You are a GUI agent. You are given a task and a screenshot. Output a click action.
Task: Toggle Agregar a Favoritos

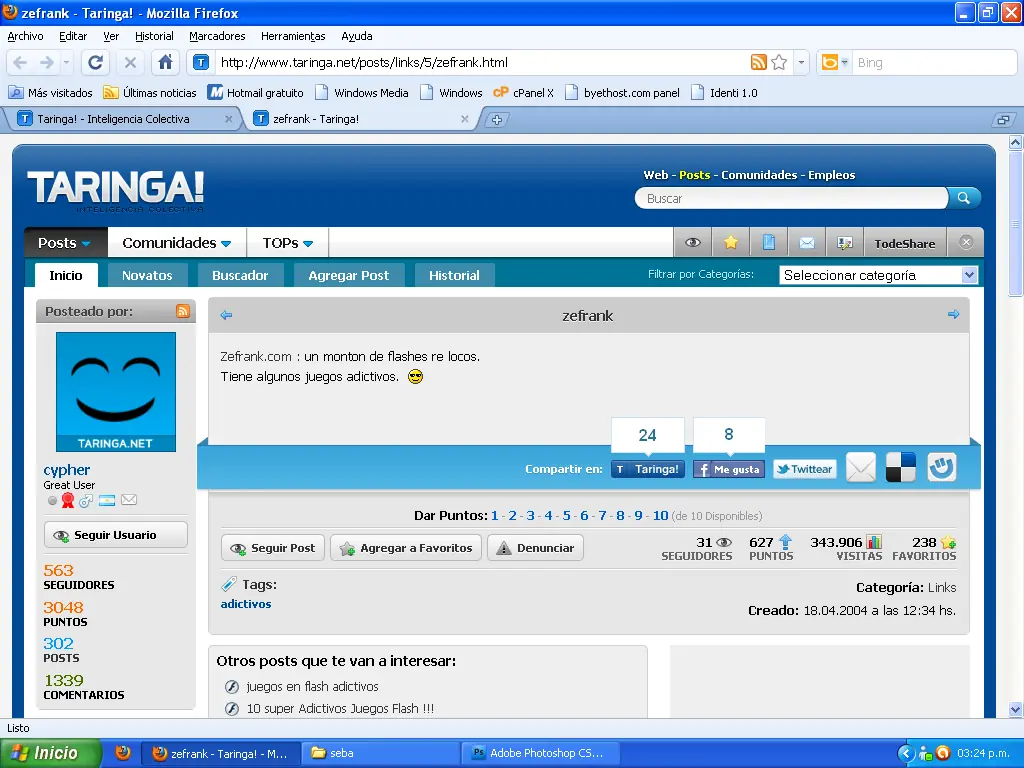(406, 548)
